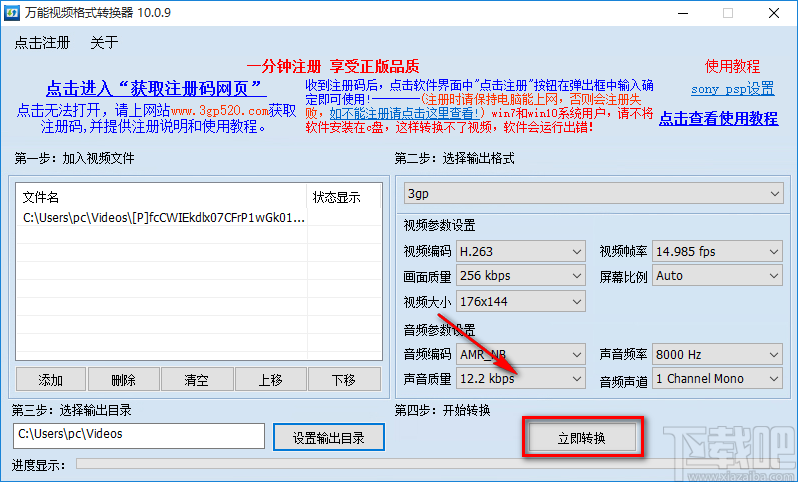Click the 删除 button
This screenshot has width=798, height=482.
coord(124,380)
